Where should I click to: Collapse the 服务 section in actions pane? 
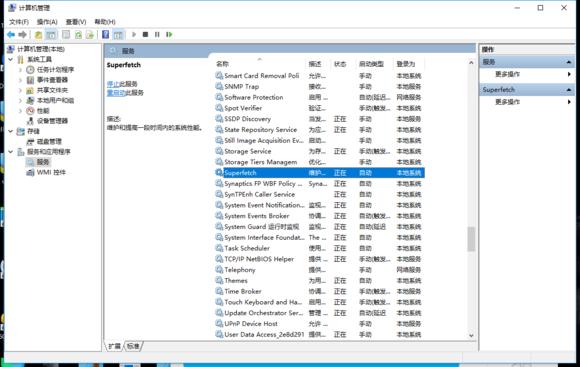(x=569, y=62)
